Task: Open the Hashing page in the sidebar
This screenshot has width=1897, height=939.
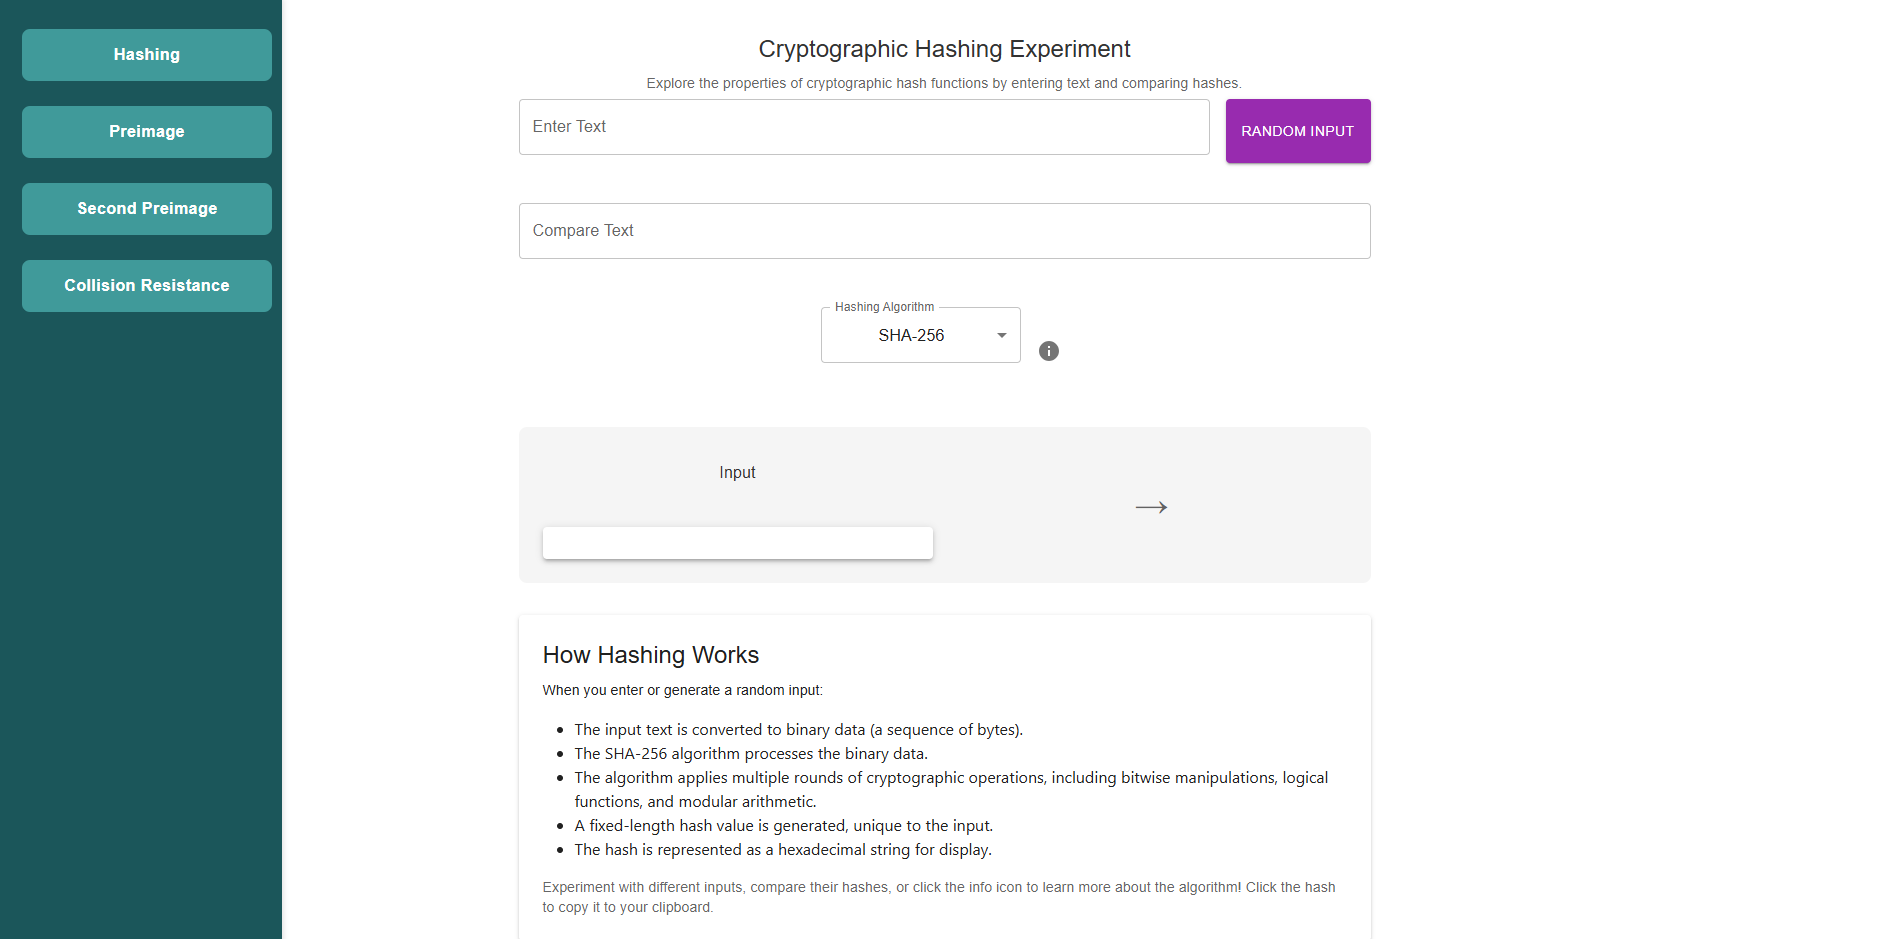Action: (147, 55)
